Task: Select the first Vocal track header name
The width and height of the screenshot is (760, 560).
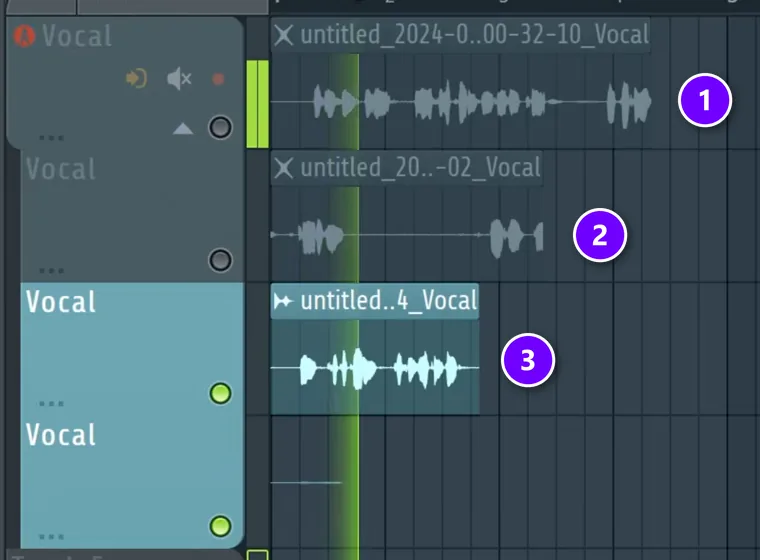Action: pyautogui.click(x=77, y=36)
